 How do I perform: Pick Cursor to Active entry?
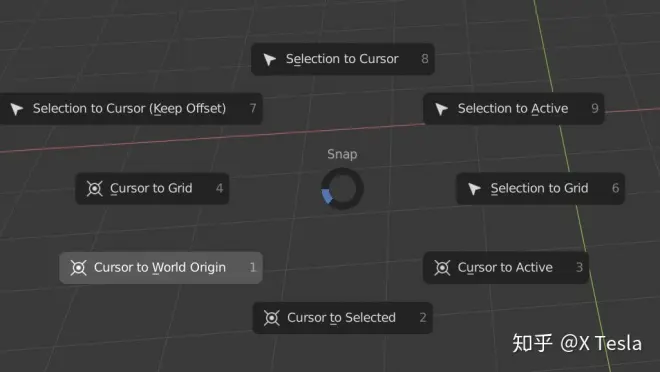(506, 268)
